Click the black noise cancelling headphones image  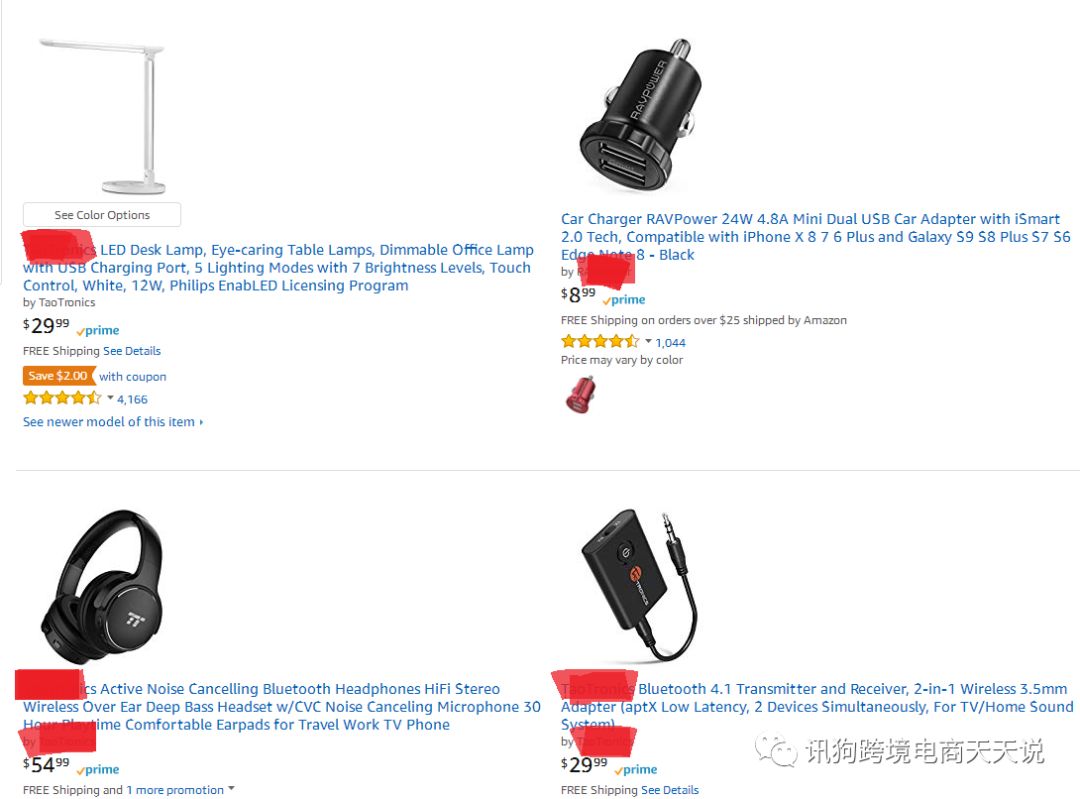(x=102, y=587)
